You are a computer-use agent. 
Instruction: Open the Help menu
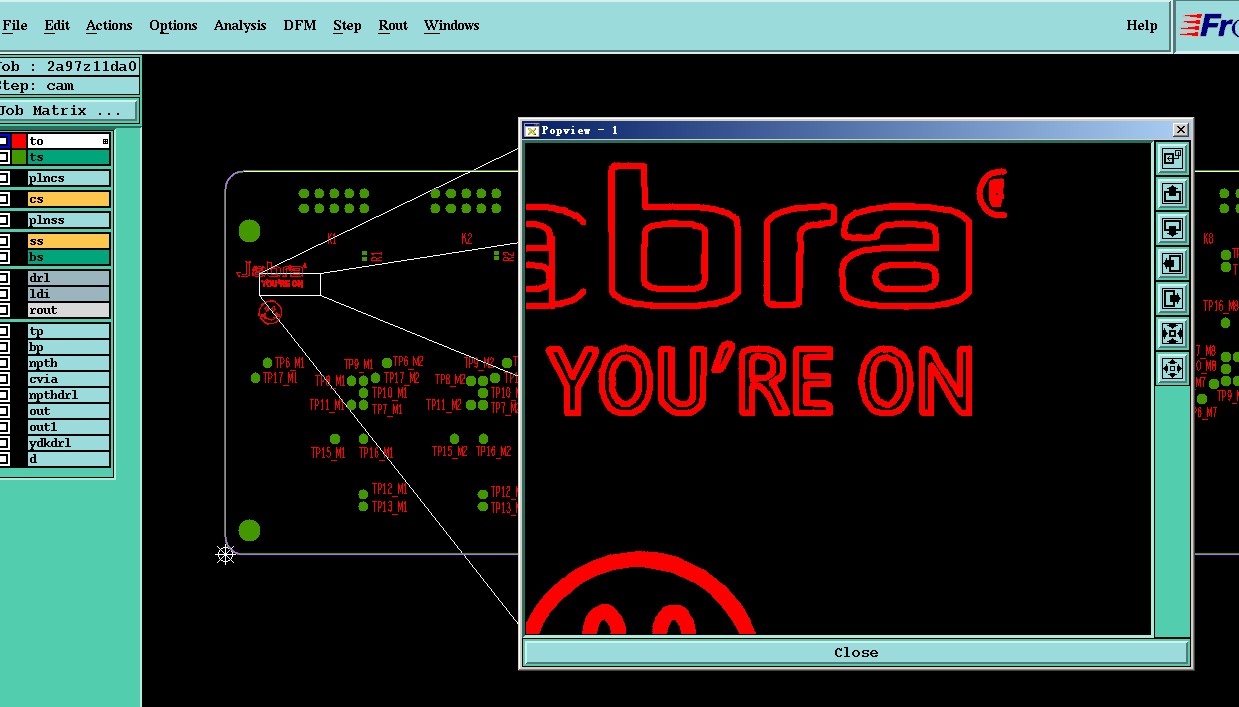1142,25
